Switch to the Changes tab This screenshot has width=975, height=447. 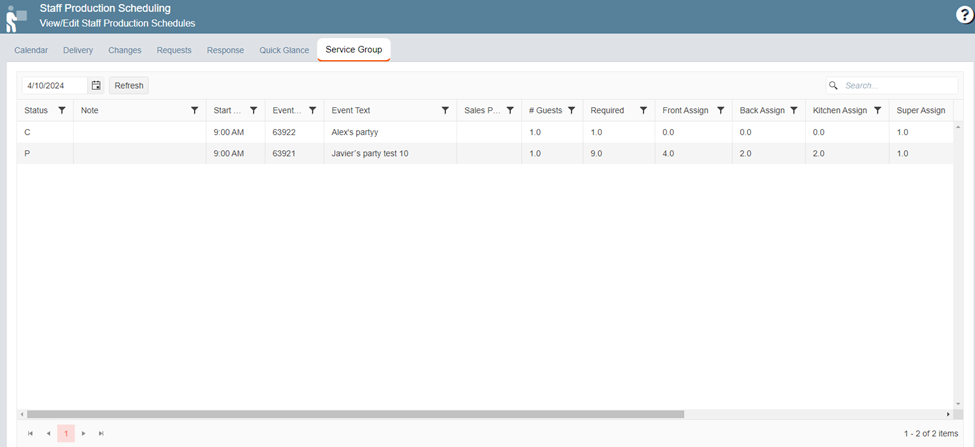(x=124, y=50)
